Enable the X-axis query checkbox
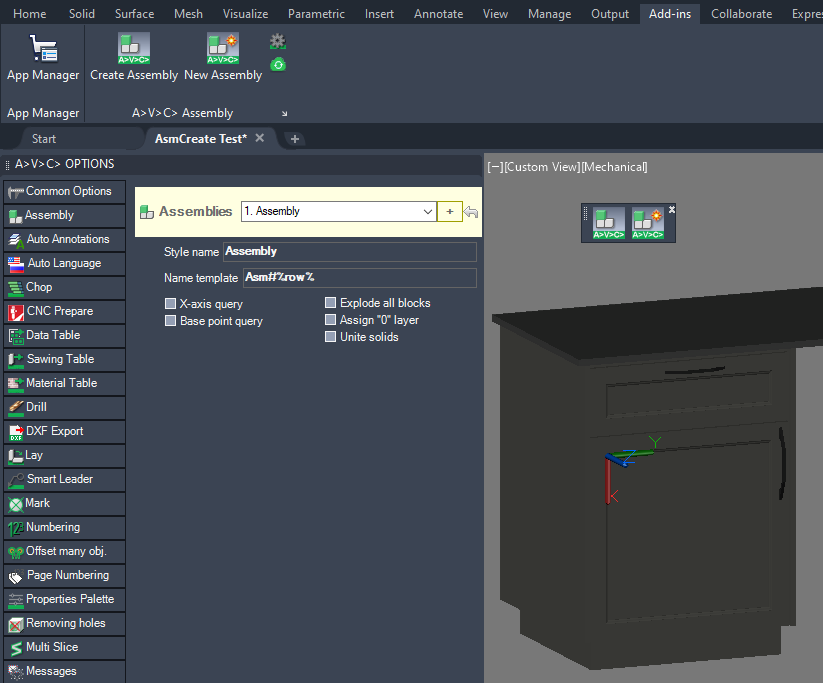The image size is (823, 683). (x=170, y=304)
